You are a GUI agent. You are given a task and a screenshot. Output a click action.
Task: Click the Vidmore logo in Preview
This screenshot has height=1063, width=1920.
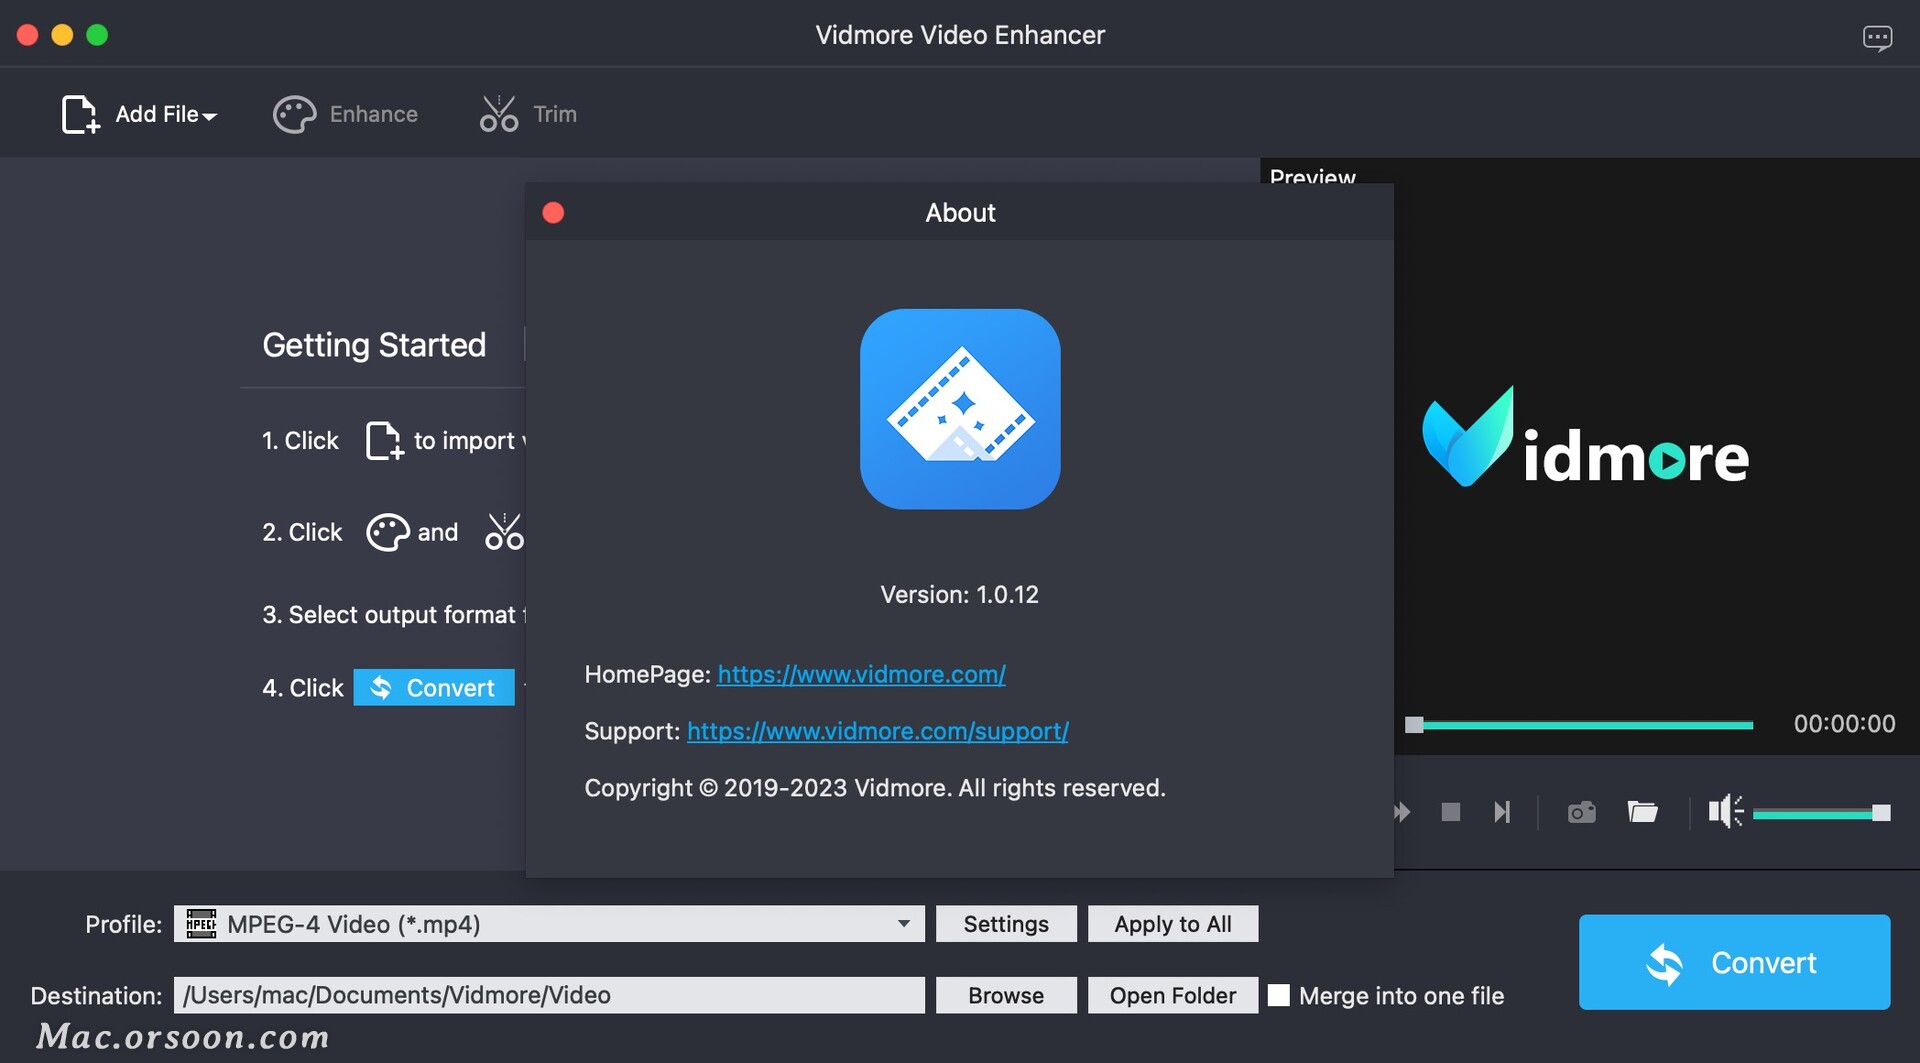coord(1585,438)
